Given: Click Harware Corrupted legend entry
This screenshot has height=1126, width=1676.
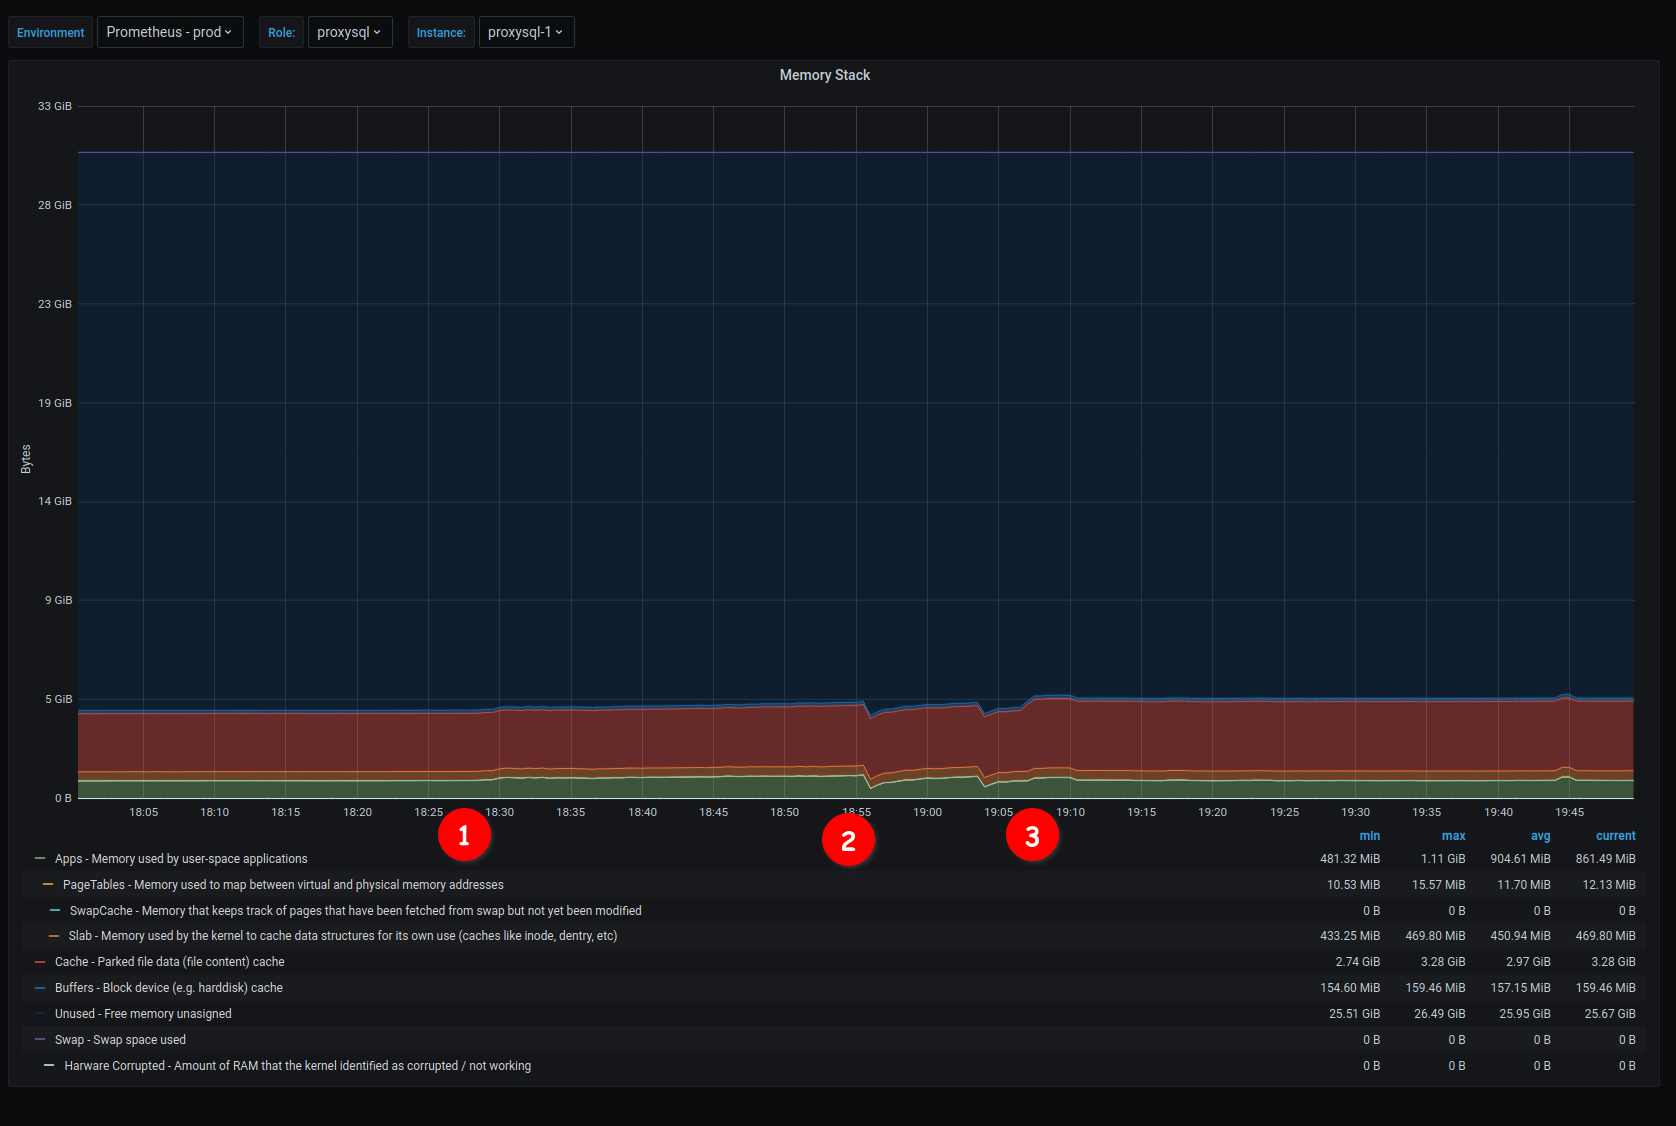Looking at the screenshot, I should tap(297, 1066).
